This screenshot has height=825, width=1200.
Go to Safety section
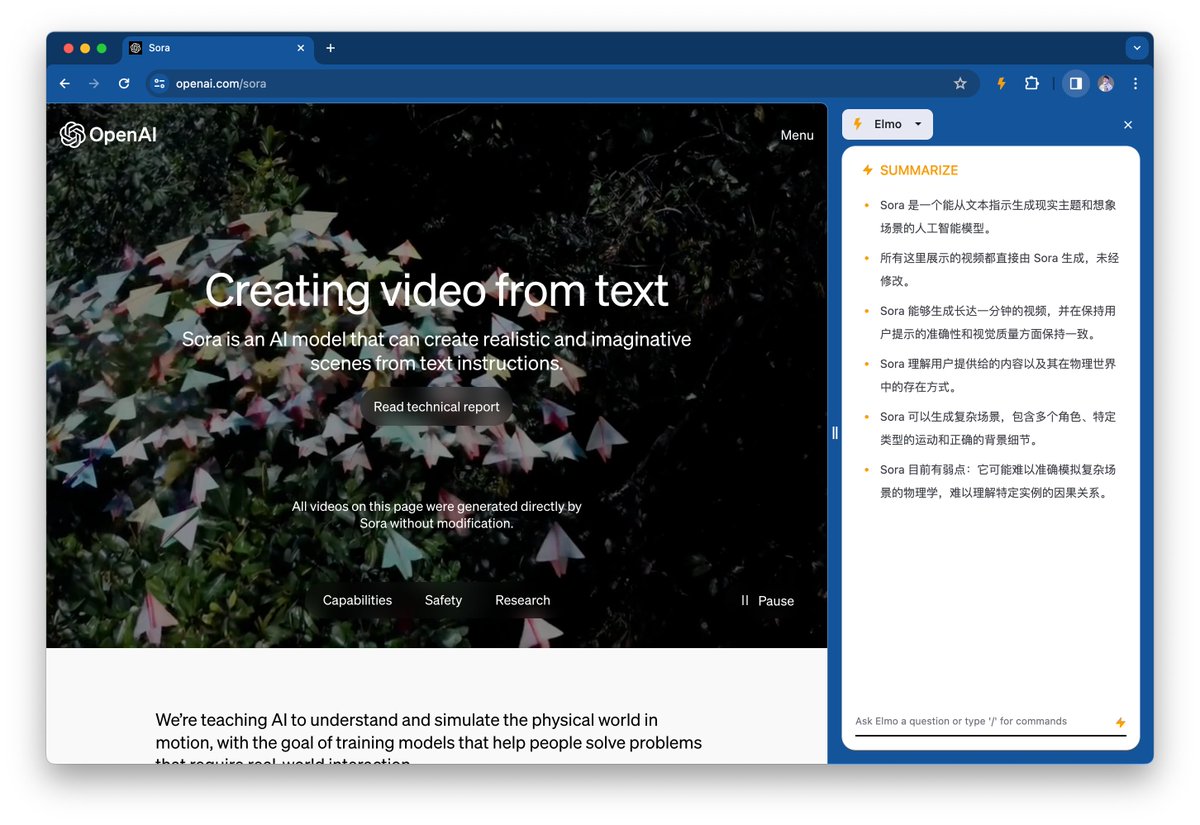(443, 600)
